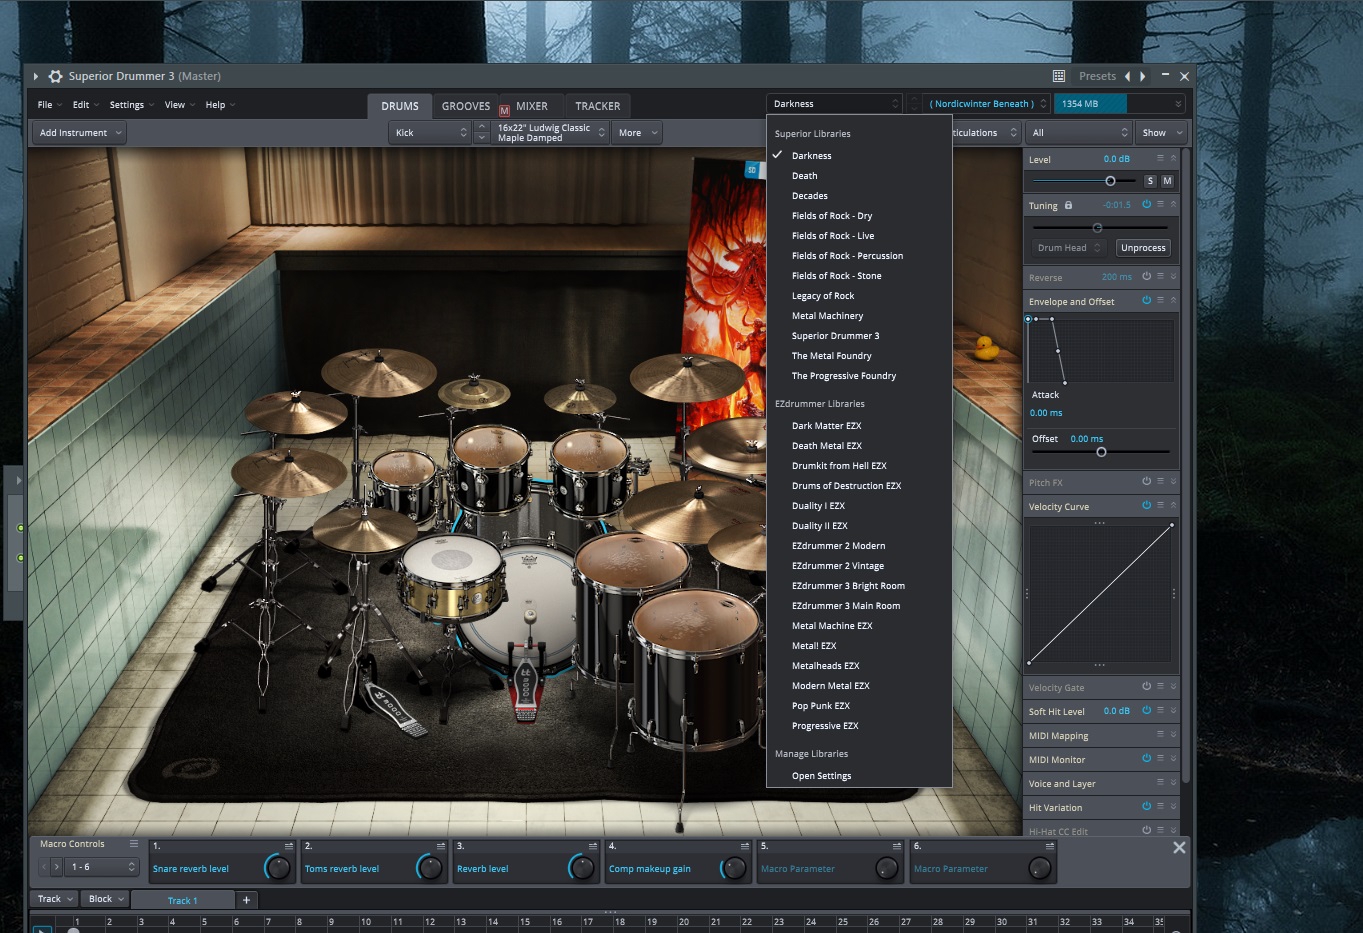Viewport: 1363px width, 933px height.
Task: Open MIDI Mapping options menu icon
Action: [x=1160, y=734]
